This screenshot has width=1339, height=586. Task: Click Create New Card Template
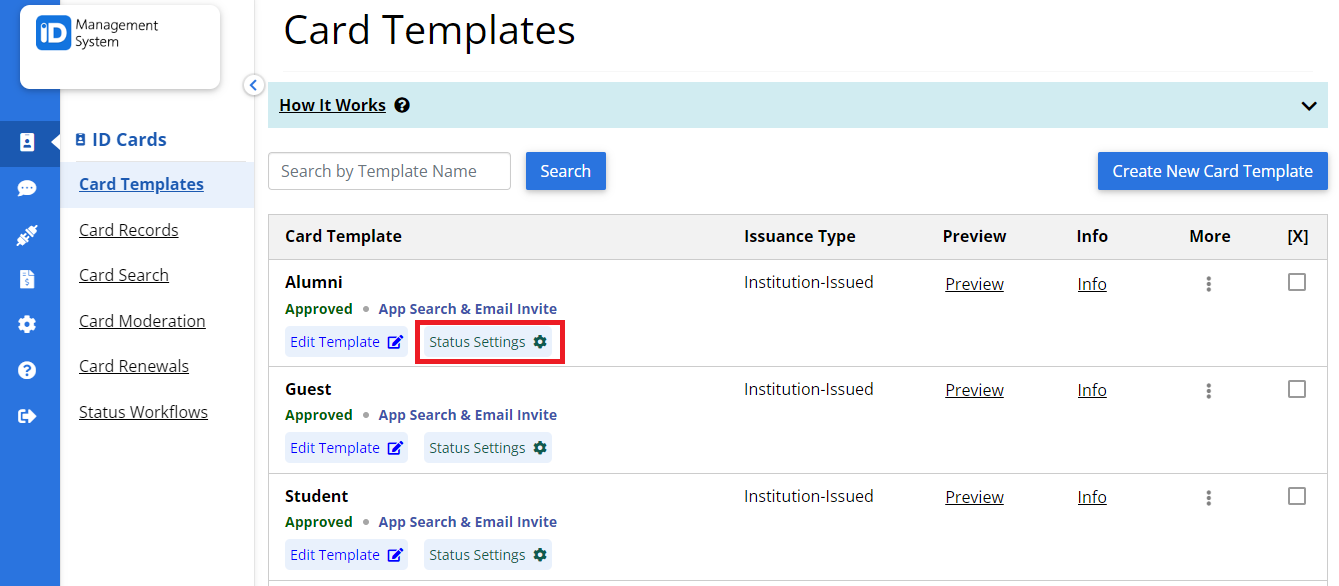[1212, 171]
